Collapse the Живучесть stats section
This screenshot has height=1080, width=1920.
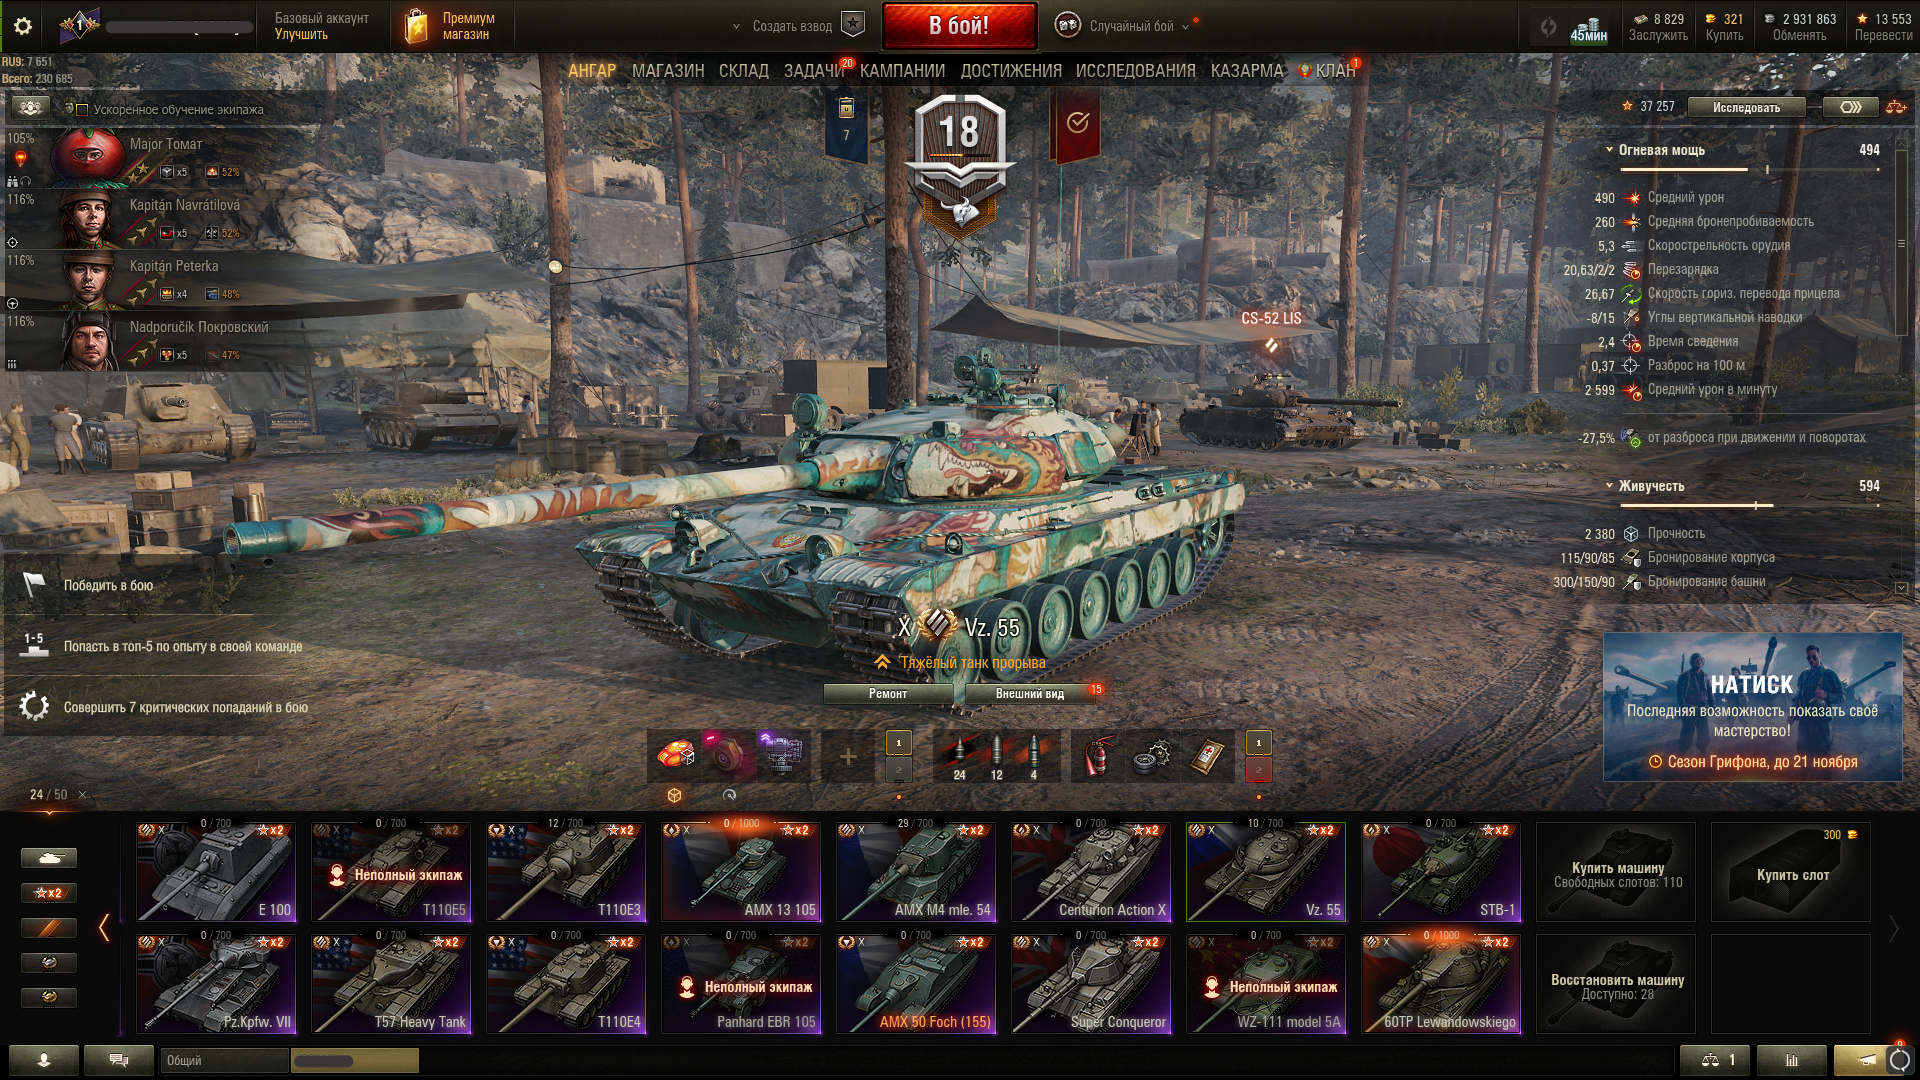click(1609, 486)
